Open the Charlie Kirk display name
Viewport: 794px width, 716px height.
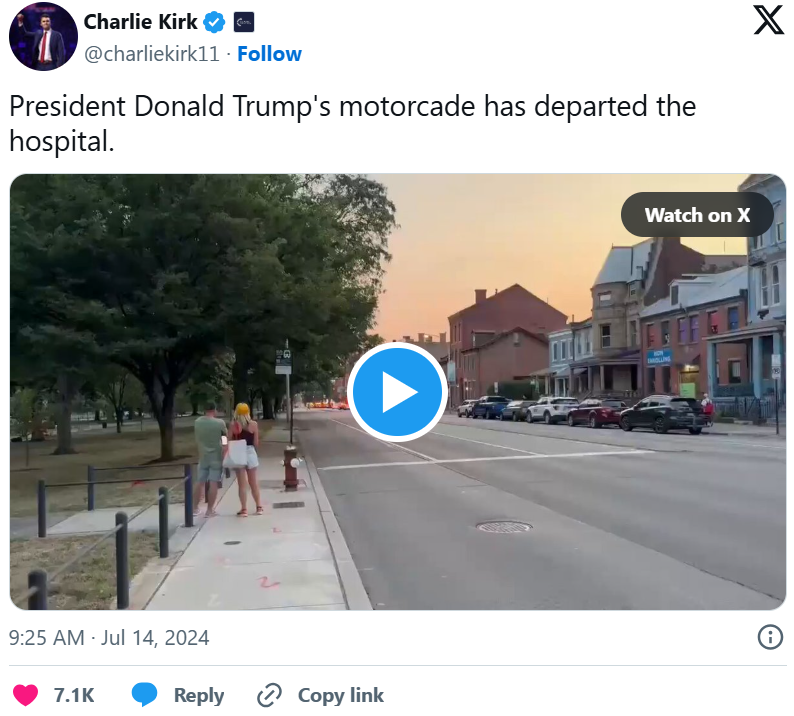pos(140,22)
